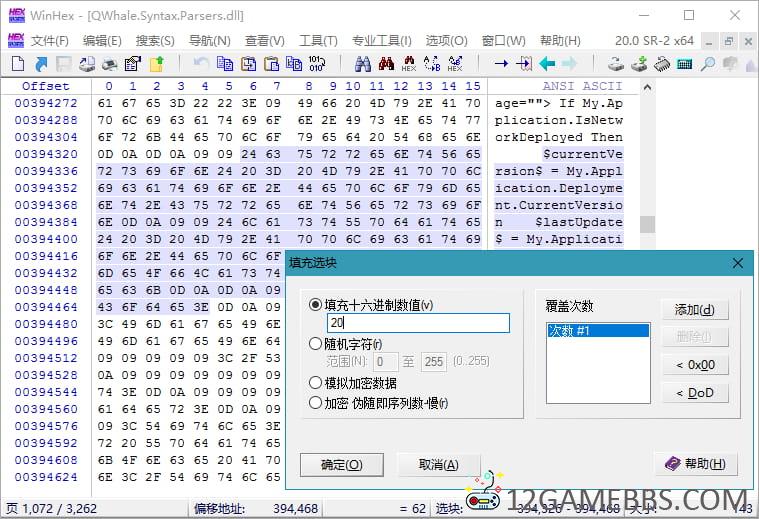Click the 添加(d) add pass button

tap(695, 309)
